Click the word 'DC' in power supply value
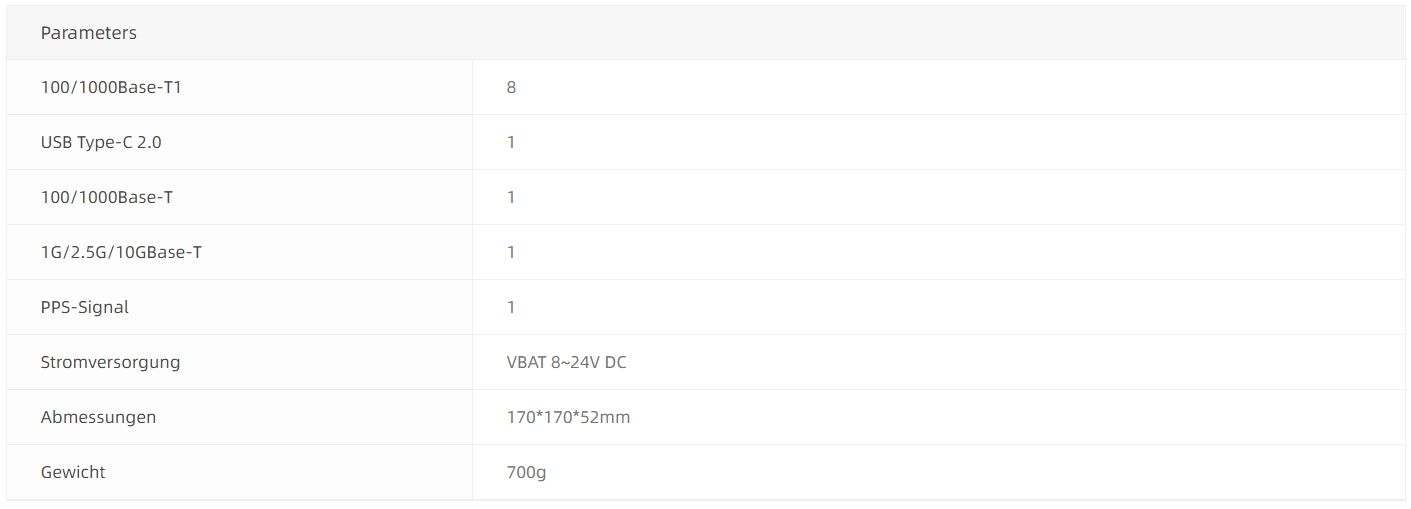The image size is (1411, 509). coord(615,362)
